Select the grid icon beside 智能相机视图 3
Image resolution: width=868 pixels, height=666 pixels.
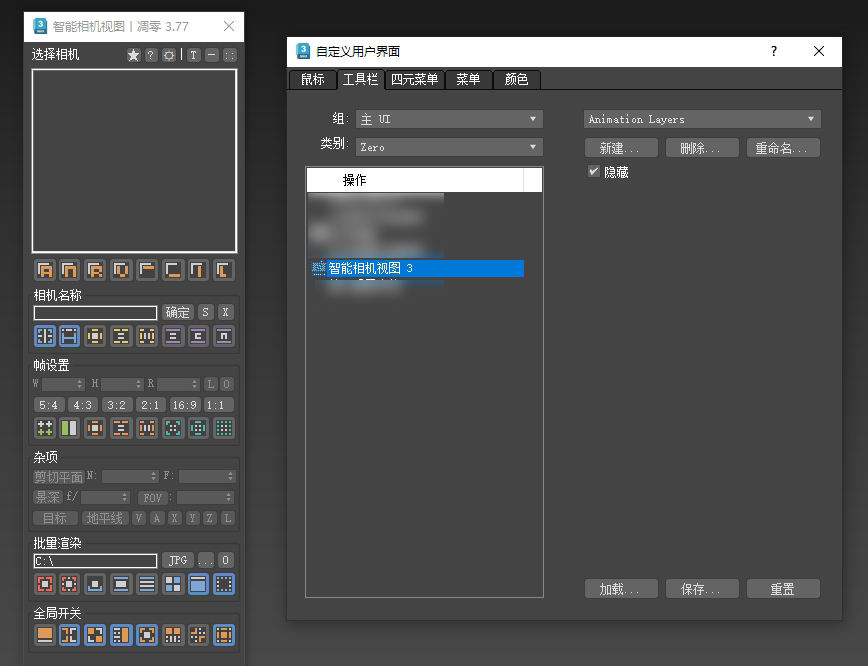coord(318,269)
